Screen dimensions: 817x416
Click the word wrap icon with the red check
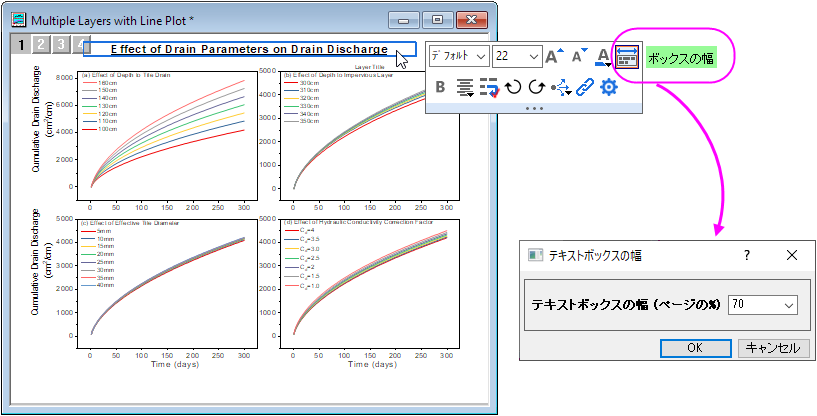489,87
